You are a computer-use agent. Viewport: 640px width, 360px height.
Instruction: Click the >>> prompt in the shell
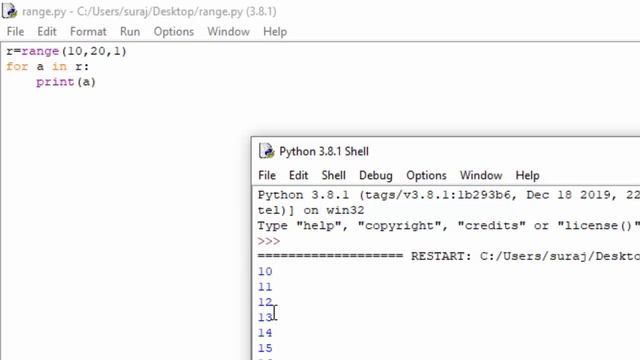(269, 241)
